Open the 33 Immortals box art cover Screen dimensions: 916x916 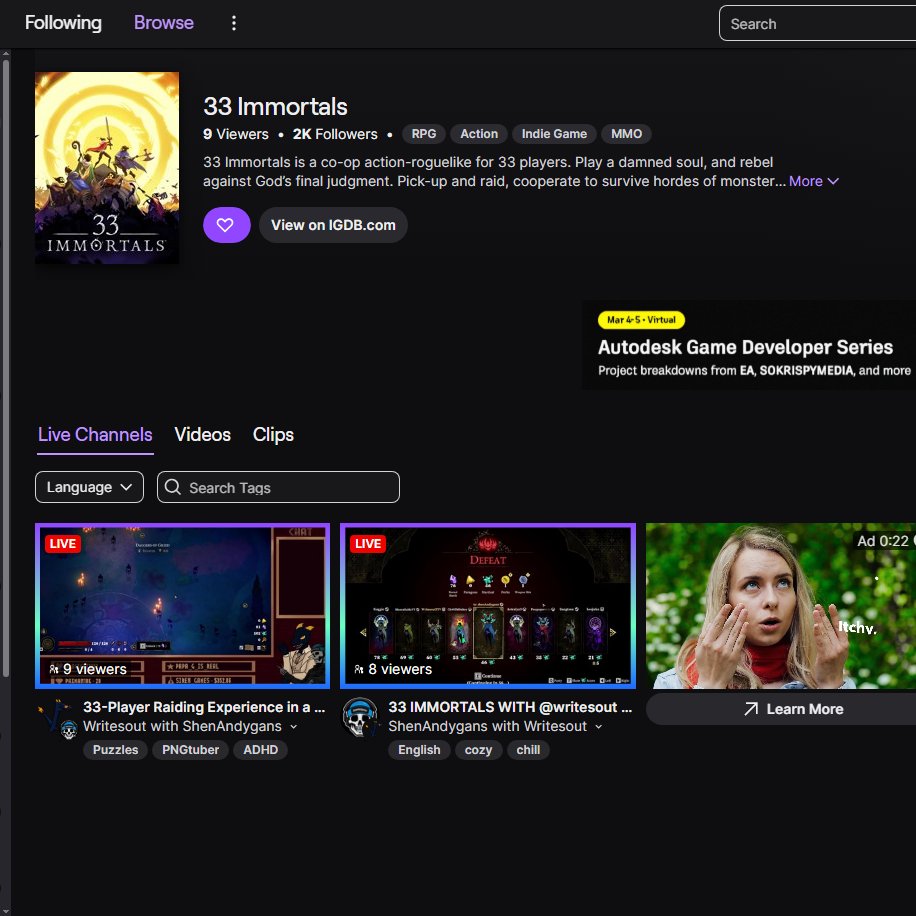[107, 168]
